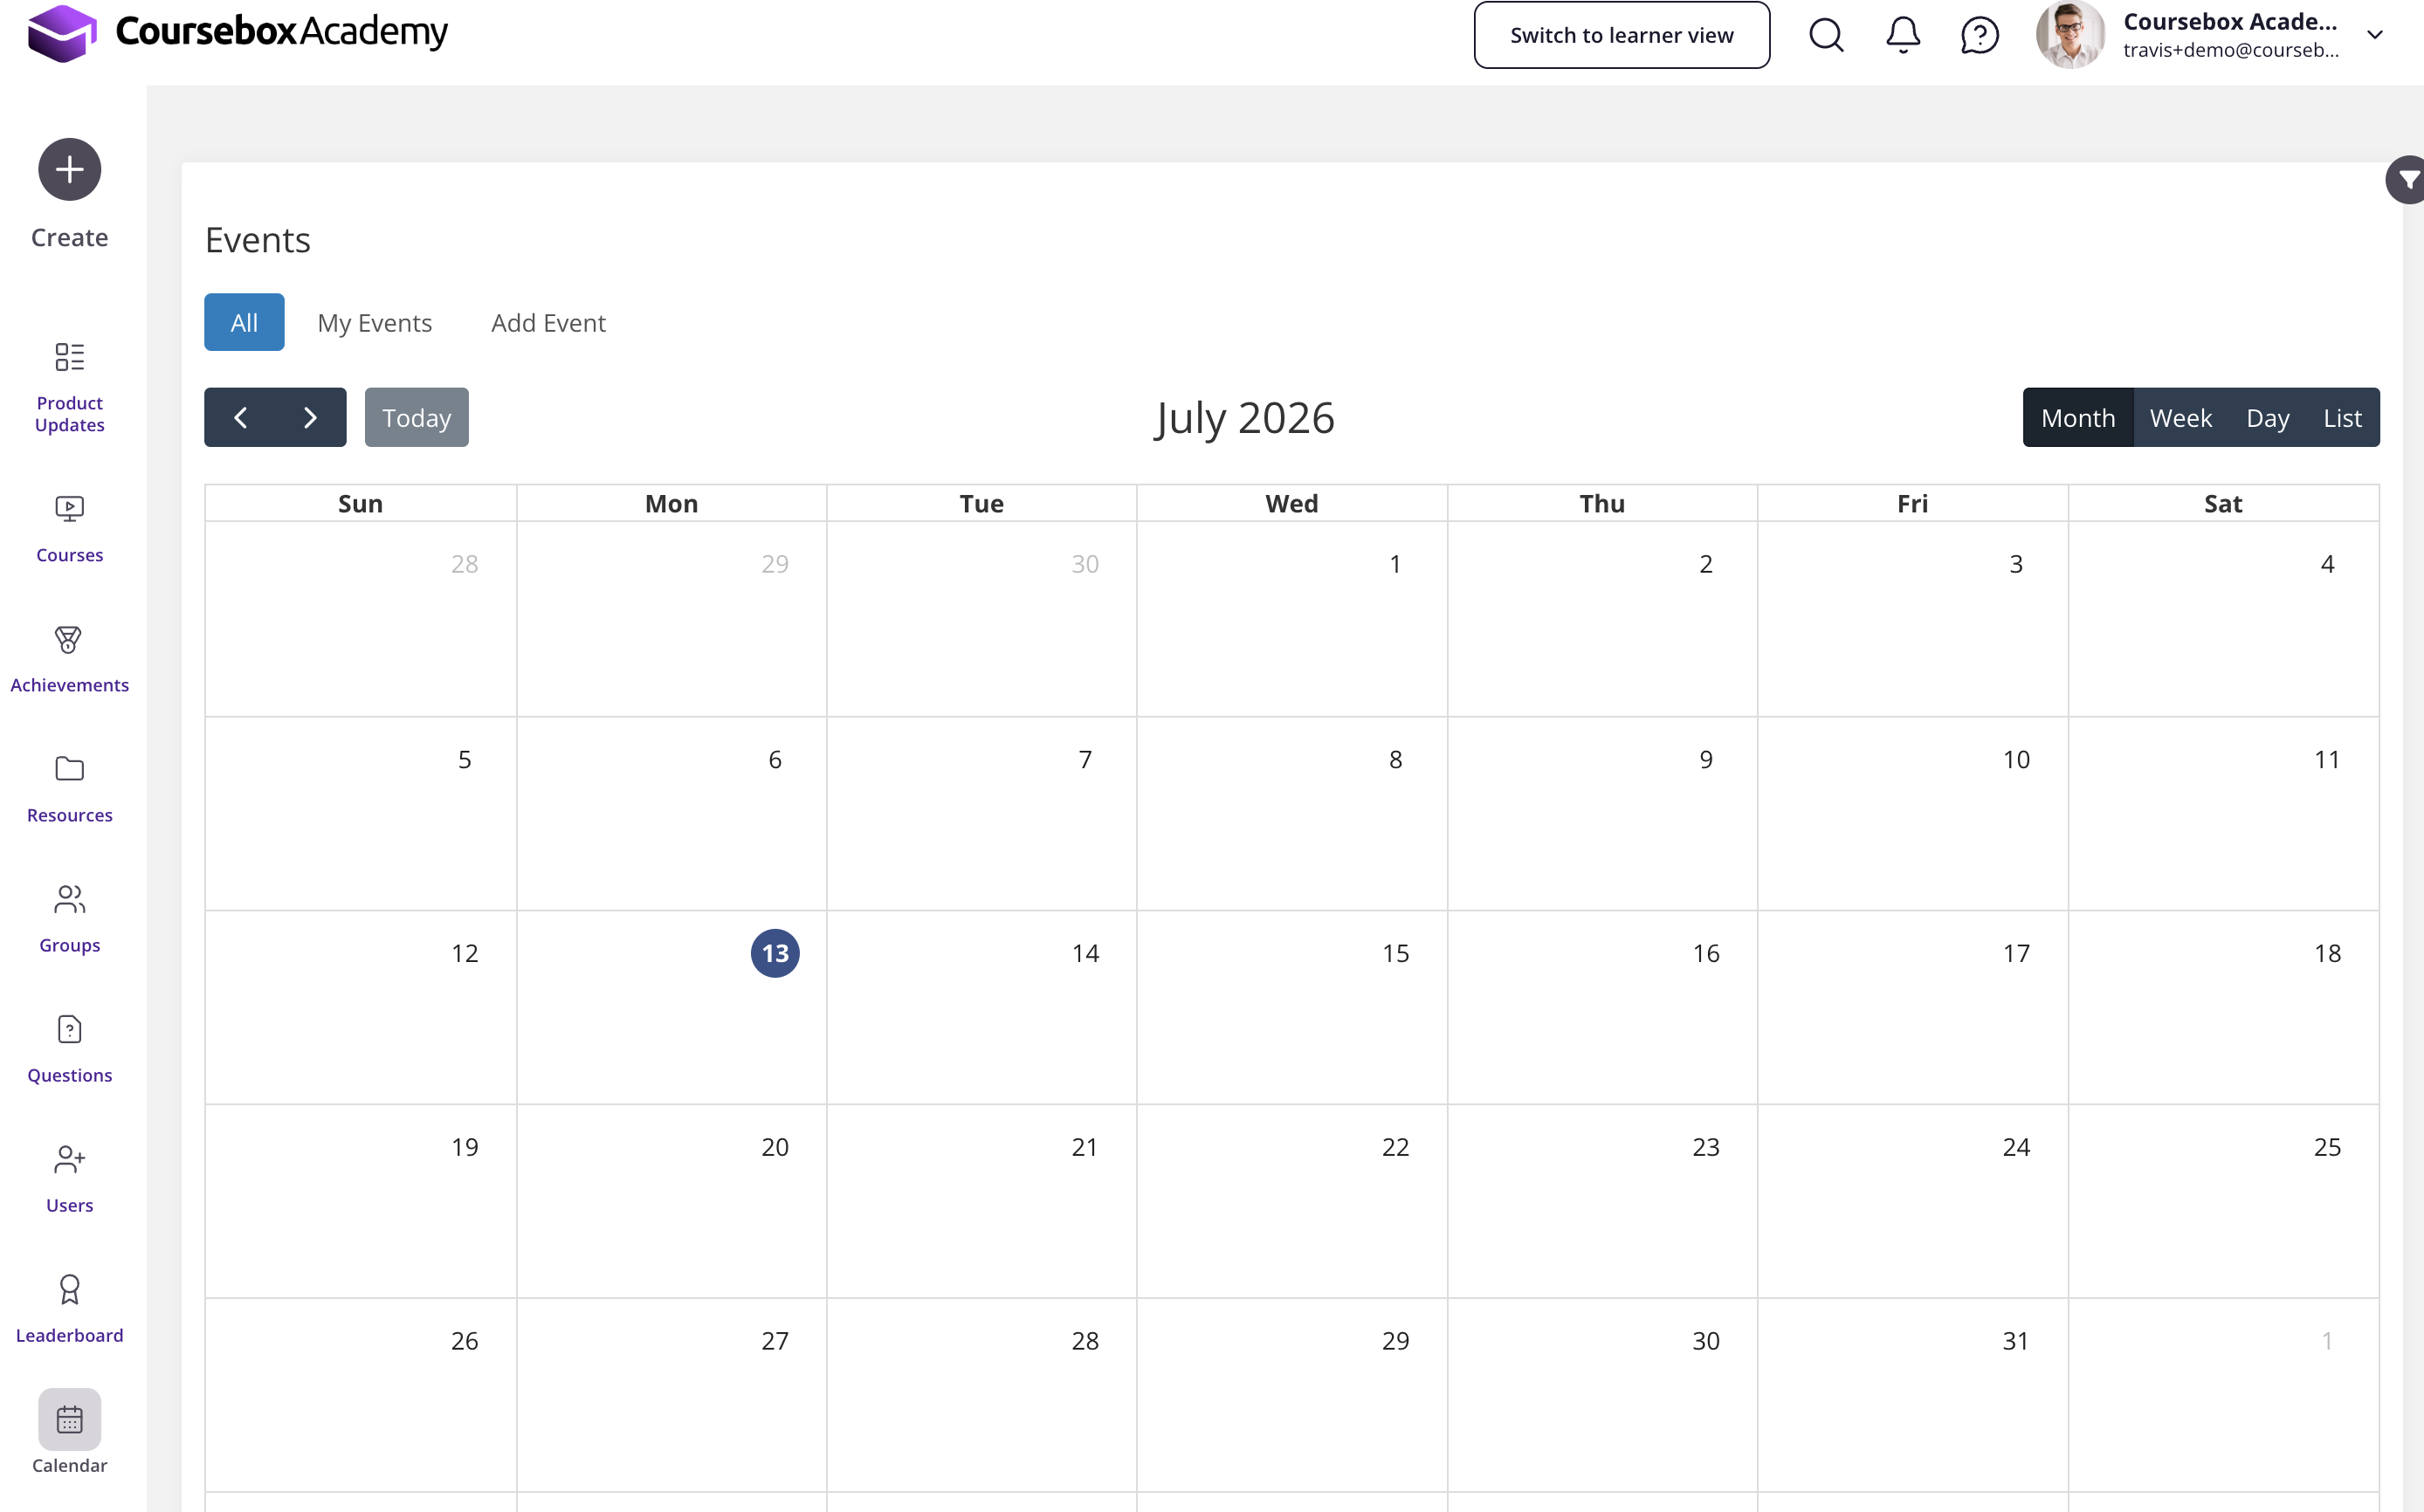Switch to Week calendar view
The width and height of the screenshot is (2424, 1512).
click(x=2180, y=417)
